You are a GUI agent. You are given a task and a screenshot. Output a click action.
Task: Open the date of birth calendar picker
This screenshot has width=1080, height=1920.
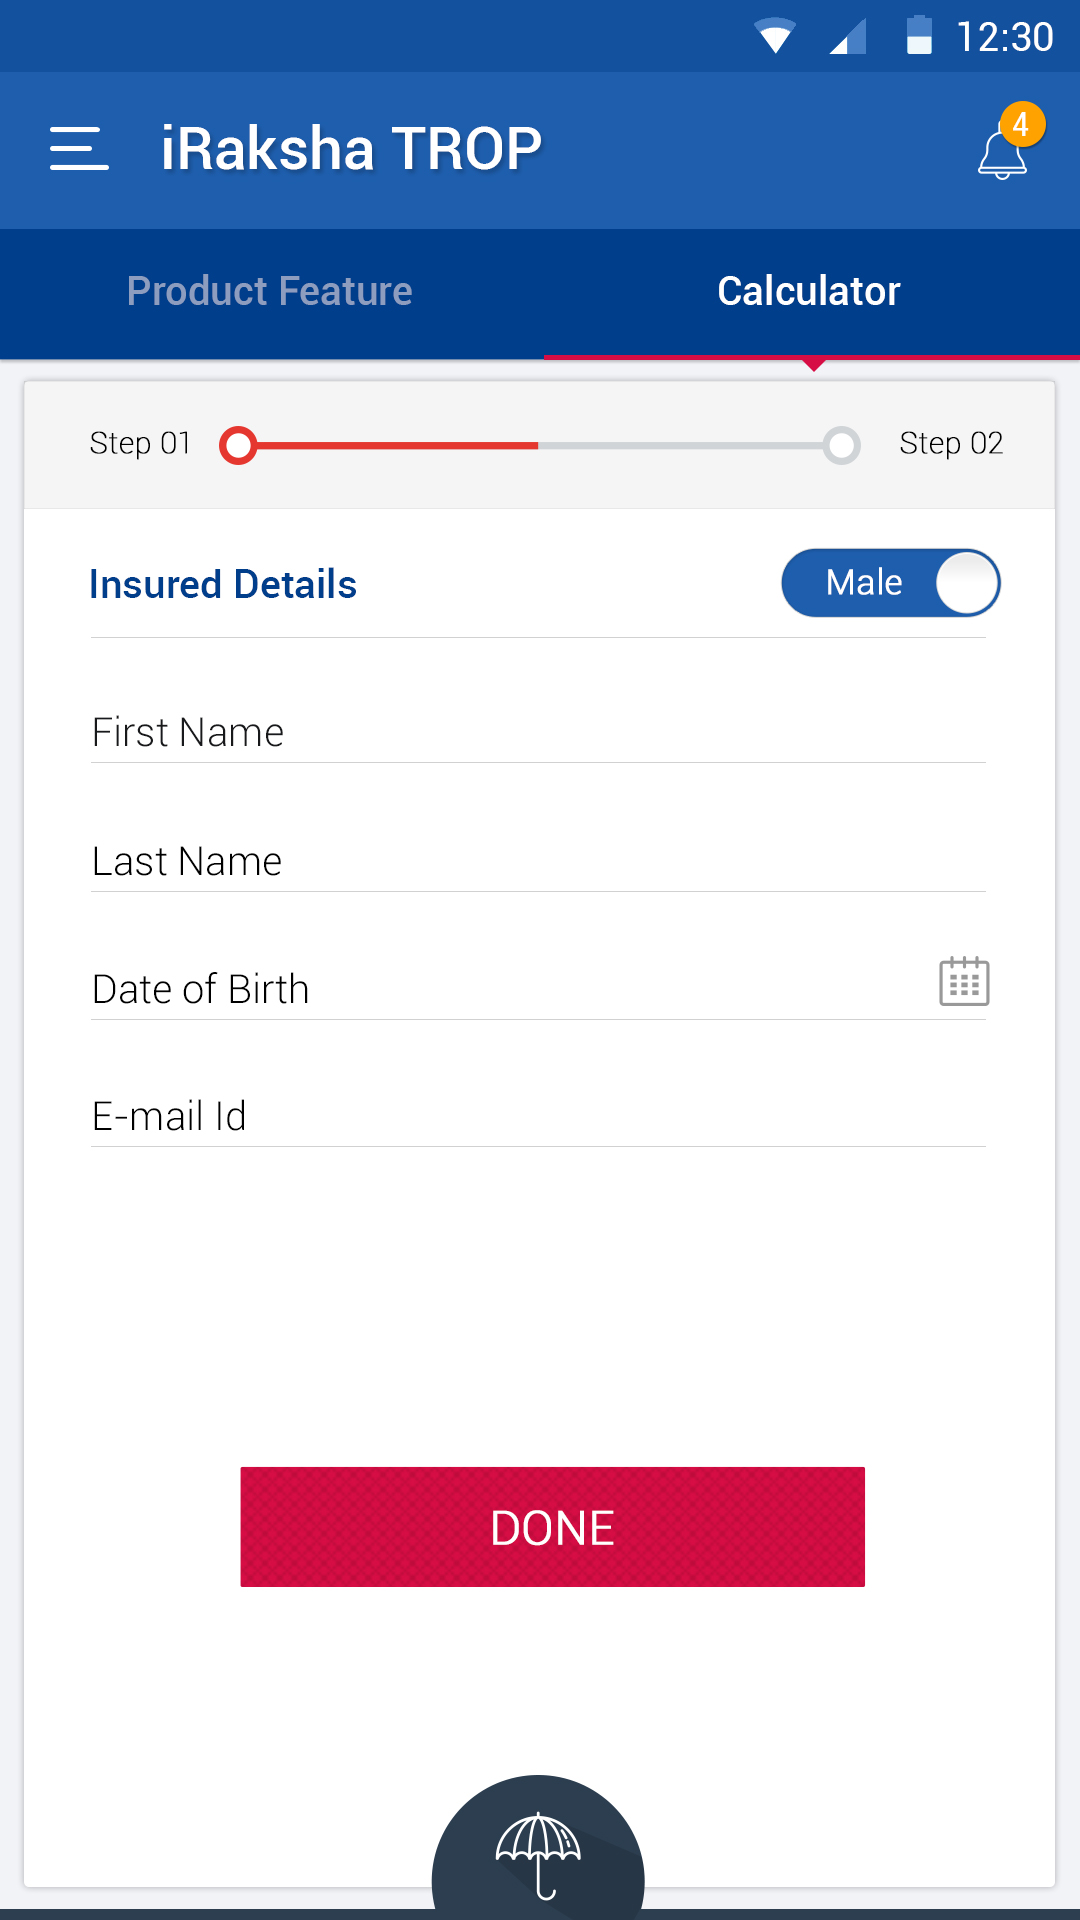pos(964,981)
